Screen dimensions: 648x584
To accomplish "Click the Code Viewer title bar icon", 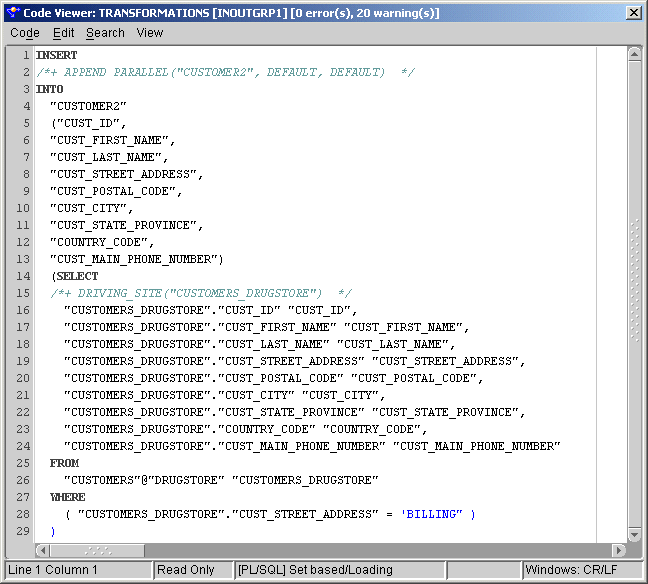I will [13, 13].
